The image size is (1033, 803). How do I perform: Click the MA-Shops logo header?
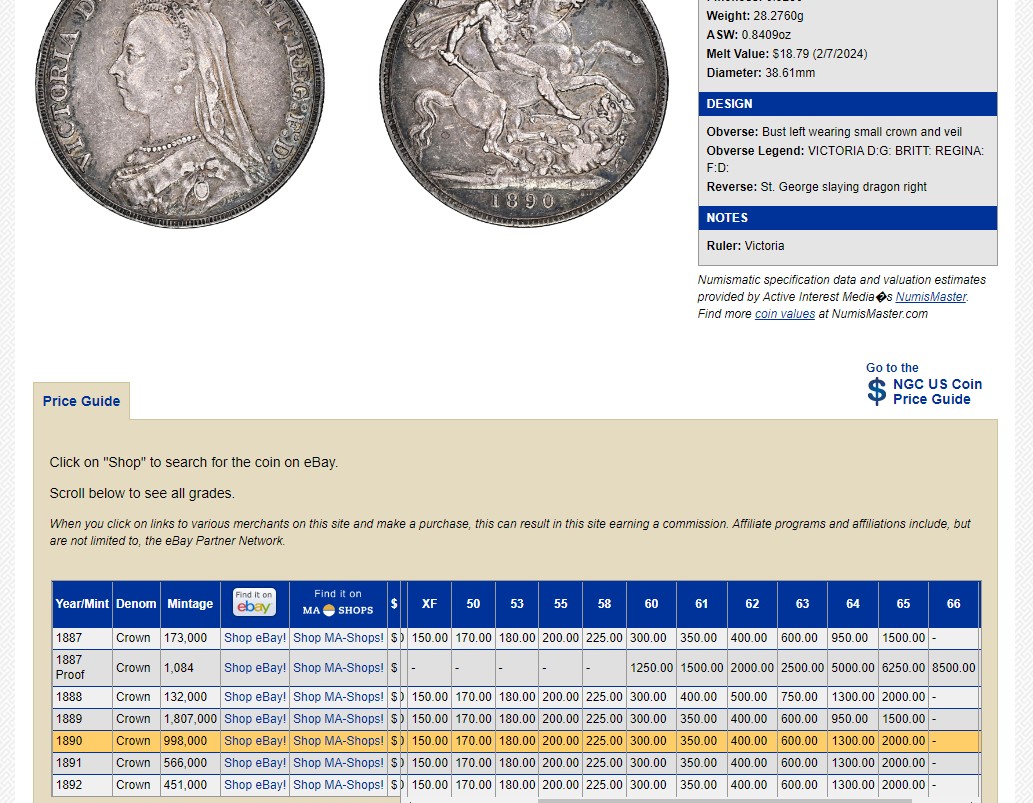[338, 603]
